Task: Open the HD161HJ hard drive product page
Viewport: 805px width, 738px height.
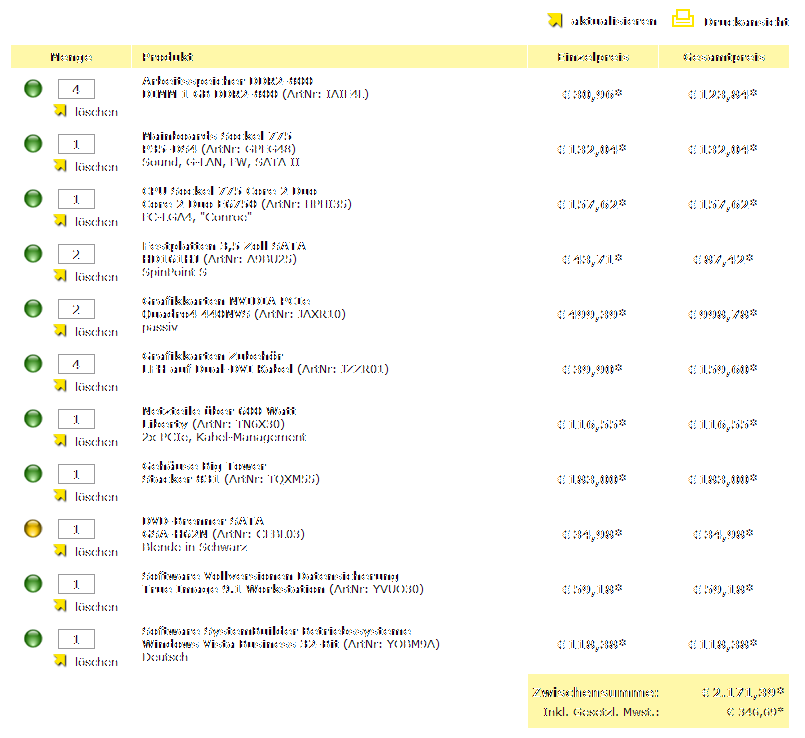Action: [170, 260]
